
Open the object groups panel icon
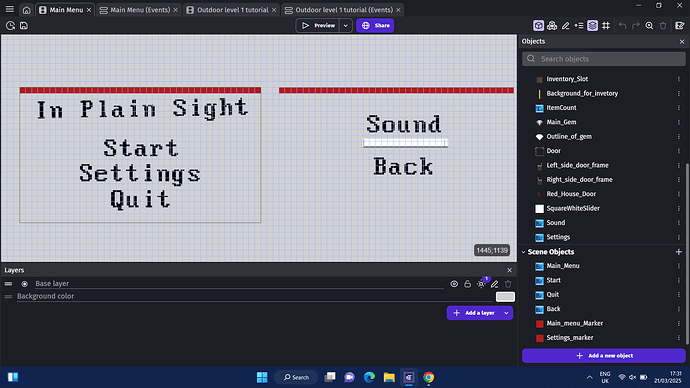pos(552,26)
